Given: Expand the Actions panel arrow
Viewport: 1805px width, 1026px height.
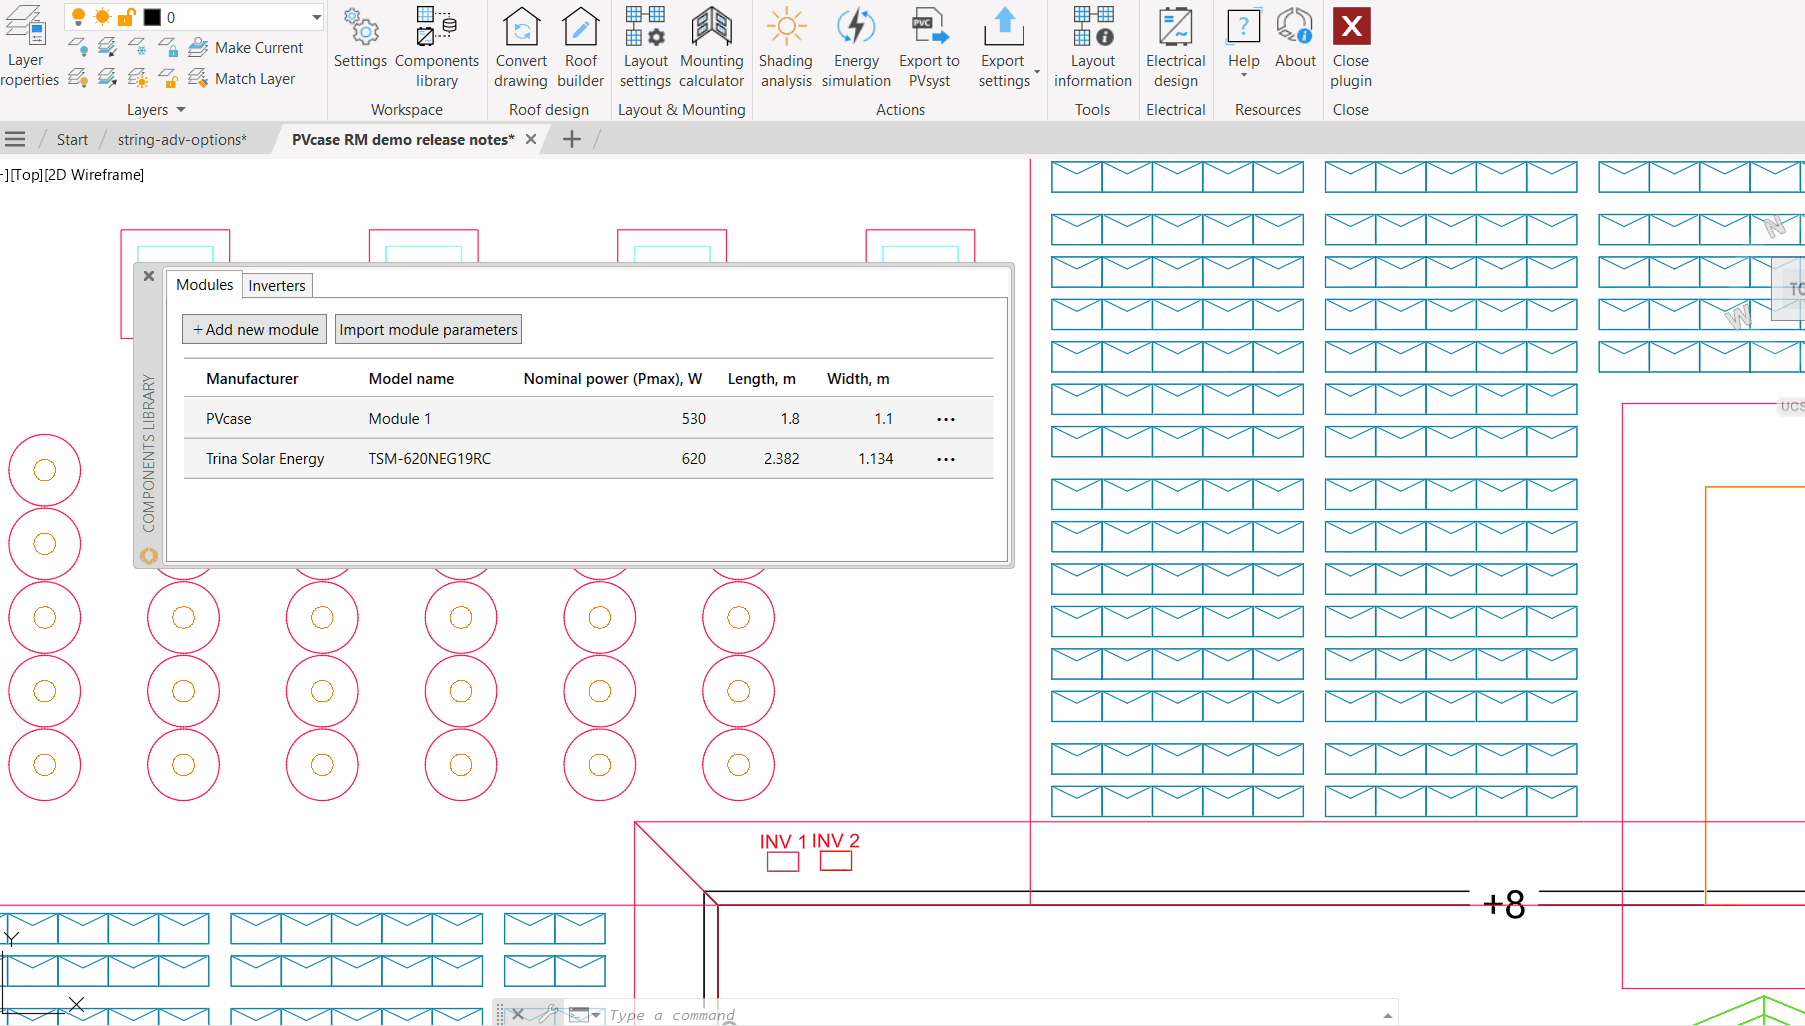Looking at the screenshot, I should click(x=1037, y=72).
